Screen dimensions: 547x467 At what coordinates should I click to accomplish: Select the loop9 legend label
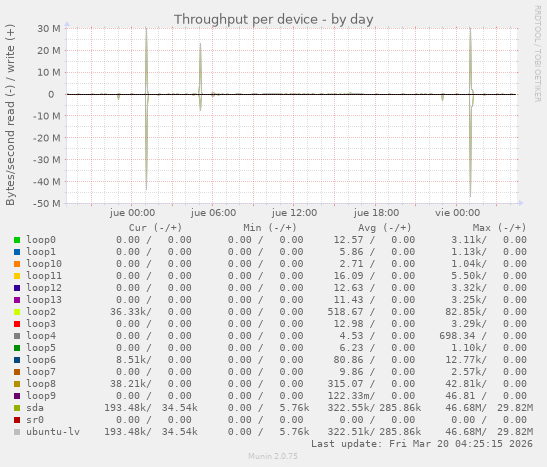point(41,396)
